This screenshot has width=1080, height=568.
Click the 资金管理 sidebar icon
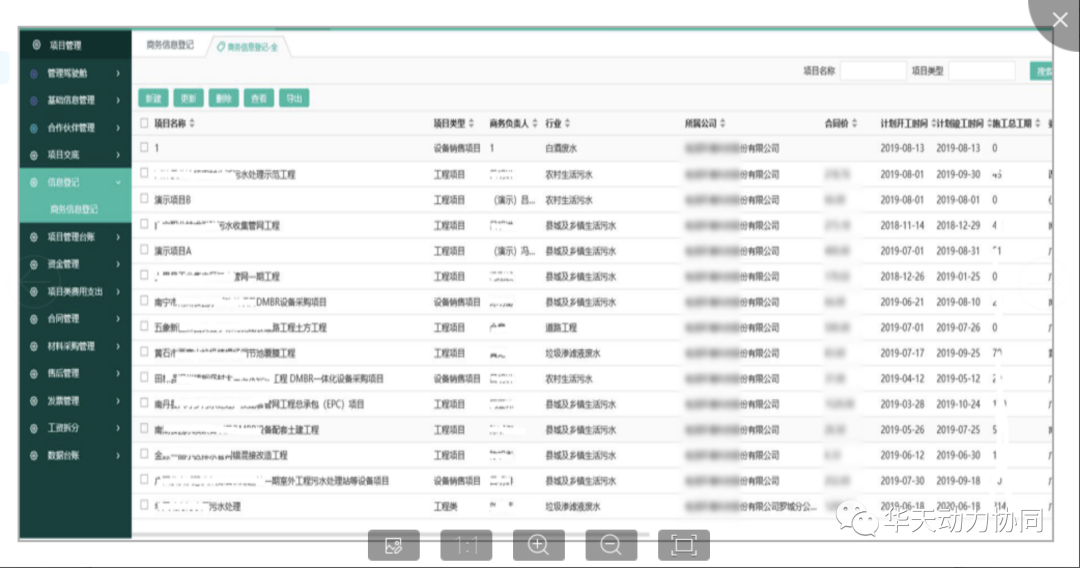(x=34, y=264)
